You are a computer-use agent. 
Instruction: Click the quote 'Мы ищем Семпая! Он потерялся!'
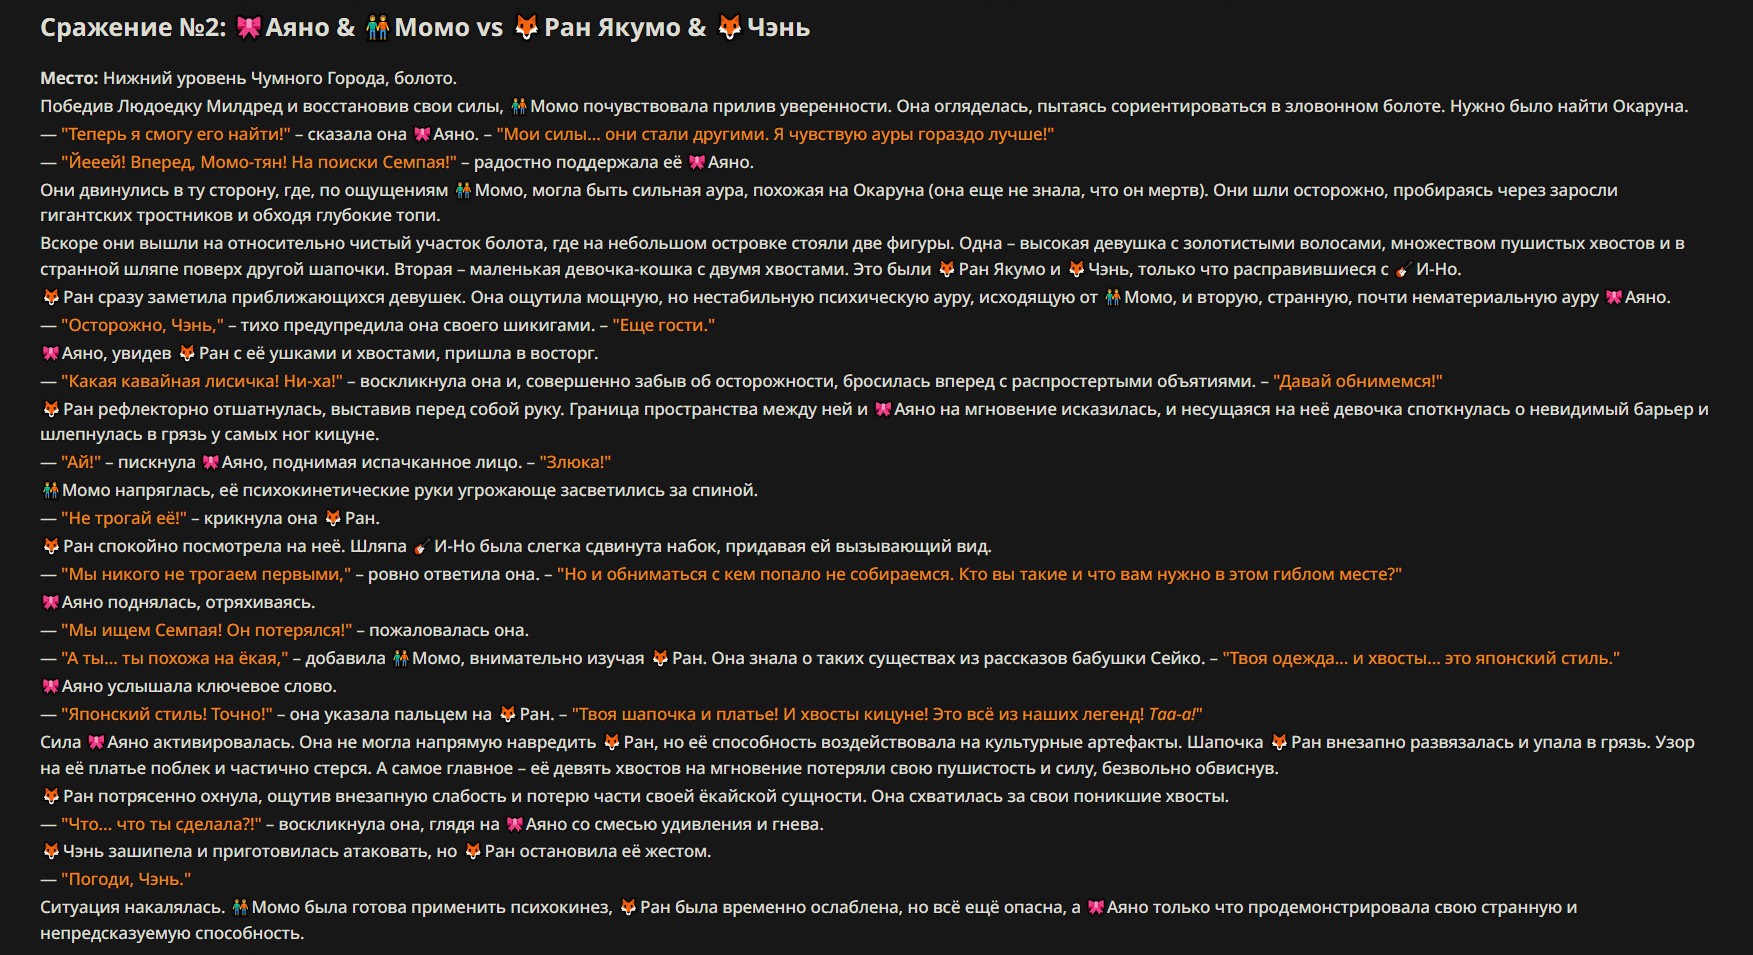(x=206, y=630)
